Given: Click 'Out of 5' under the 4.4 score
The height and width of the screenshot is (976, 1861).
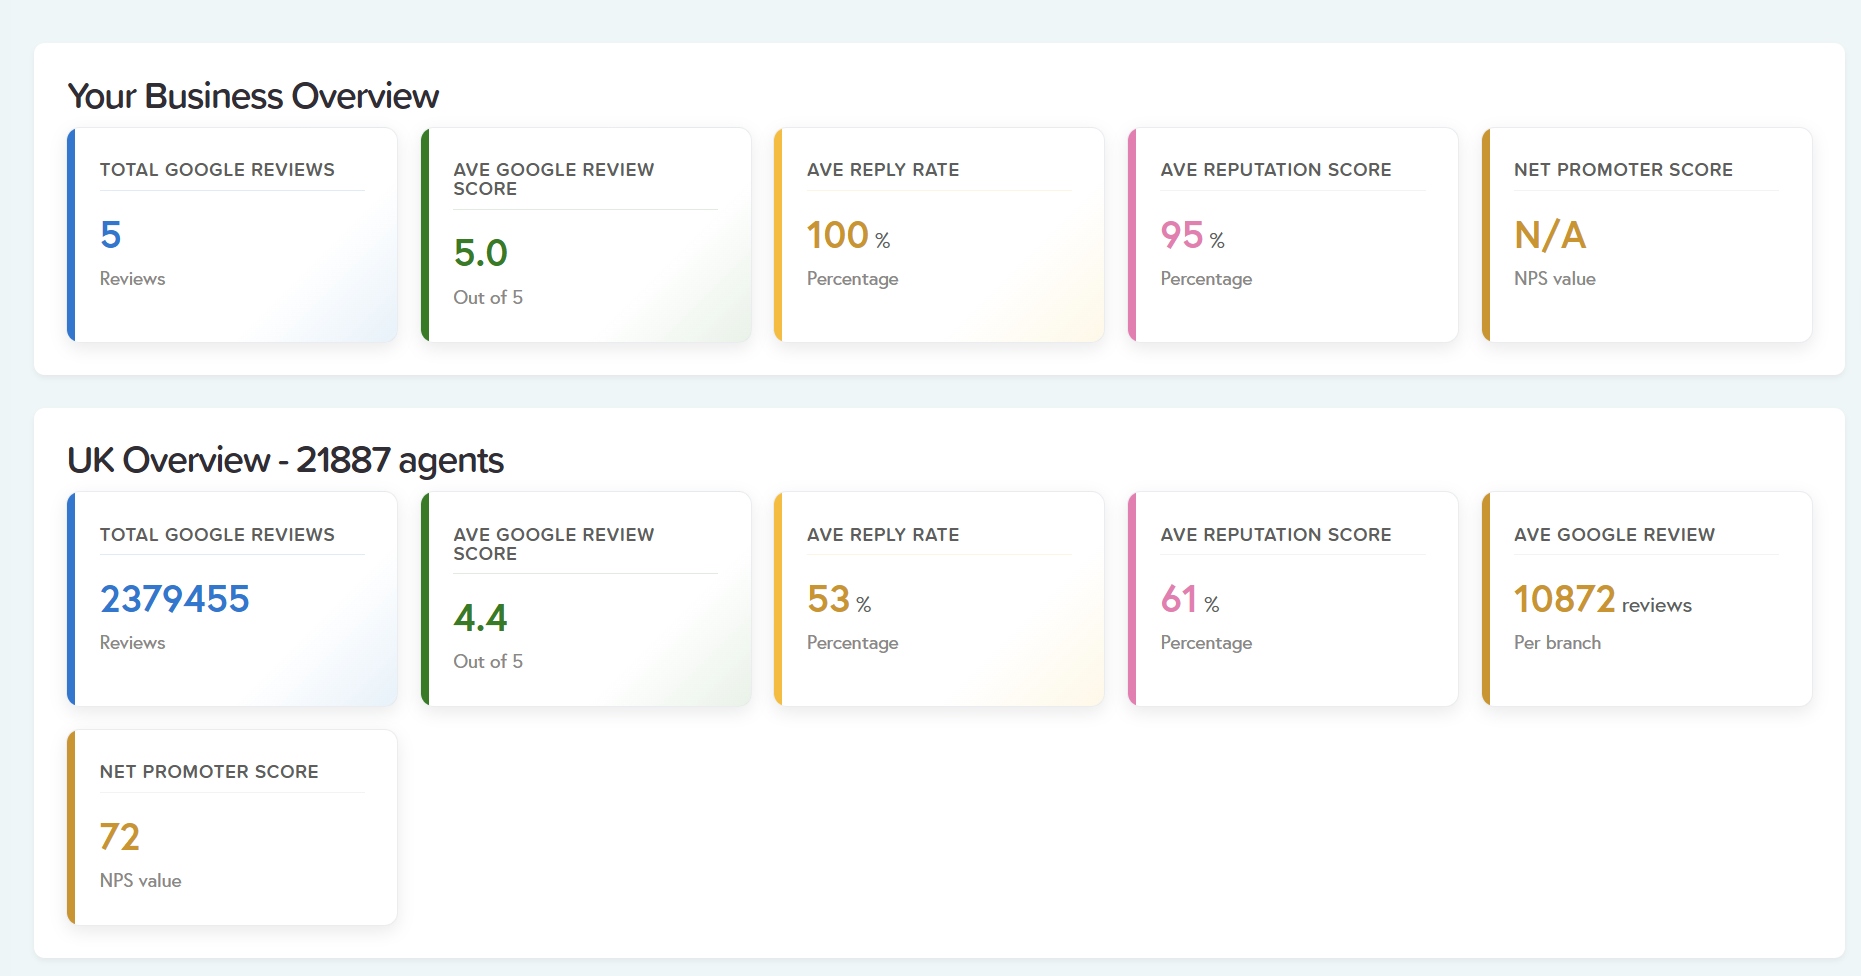Looking at the screenshot, I should coord(488,661).
